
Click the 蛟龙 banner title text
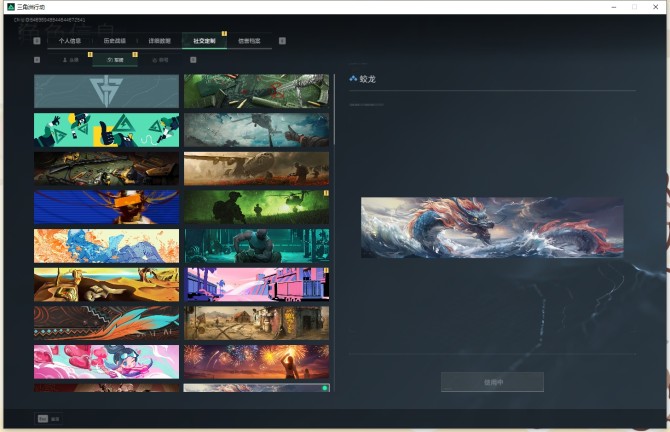(x=367, y=79)
